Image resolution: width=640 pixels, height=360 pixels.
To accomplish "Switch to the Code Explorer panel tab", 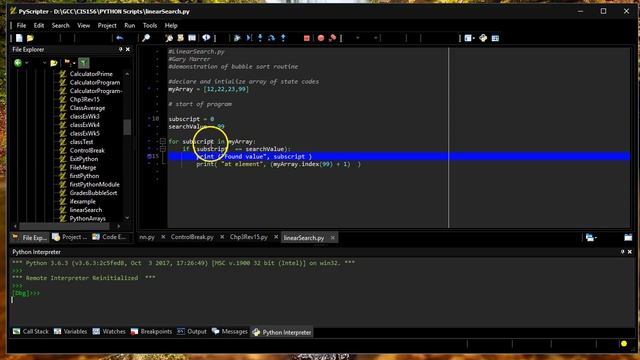I will 109,237.
